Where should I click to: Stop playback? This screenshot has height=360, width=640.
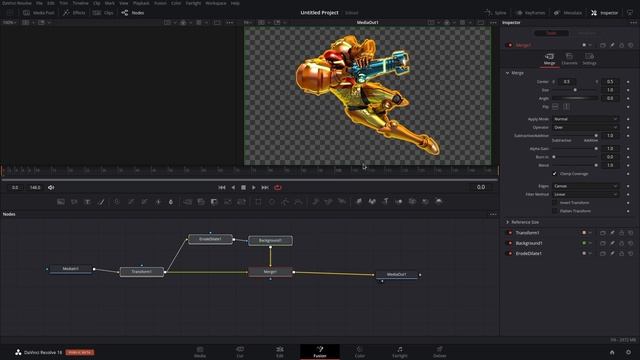(x=243, y=187)
